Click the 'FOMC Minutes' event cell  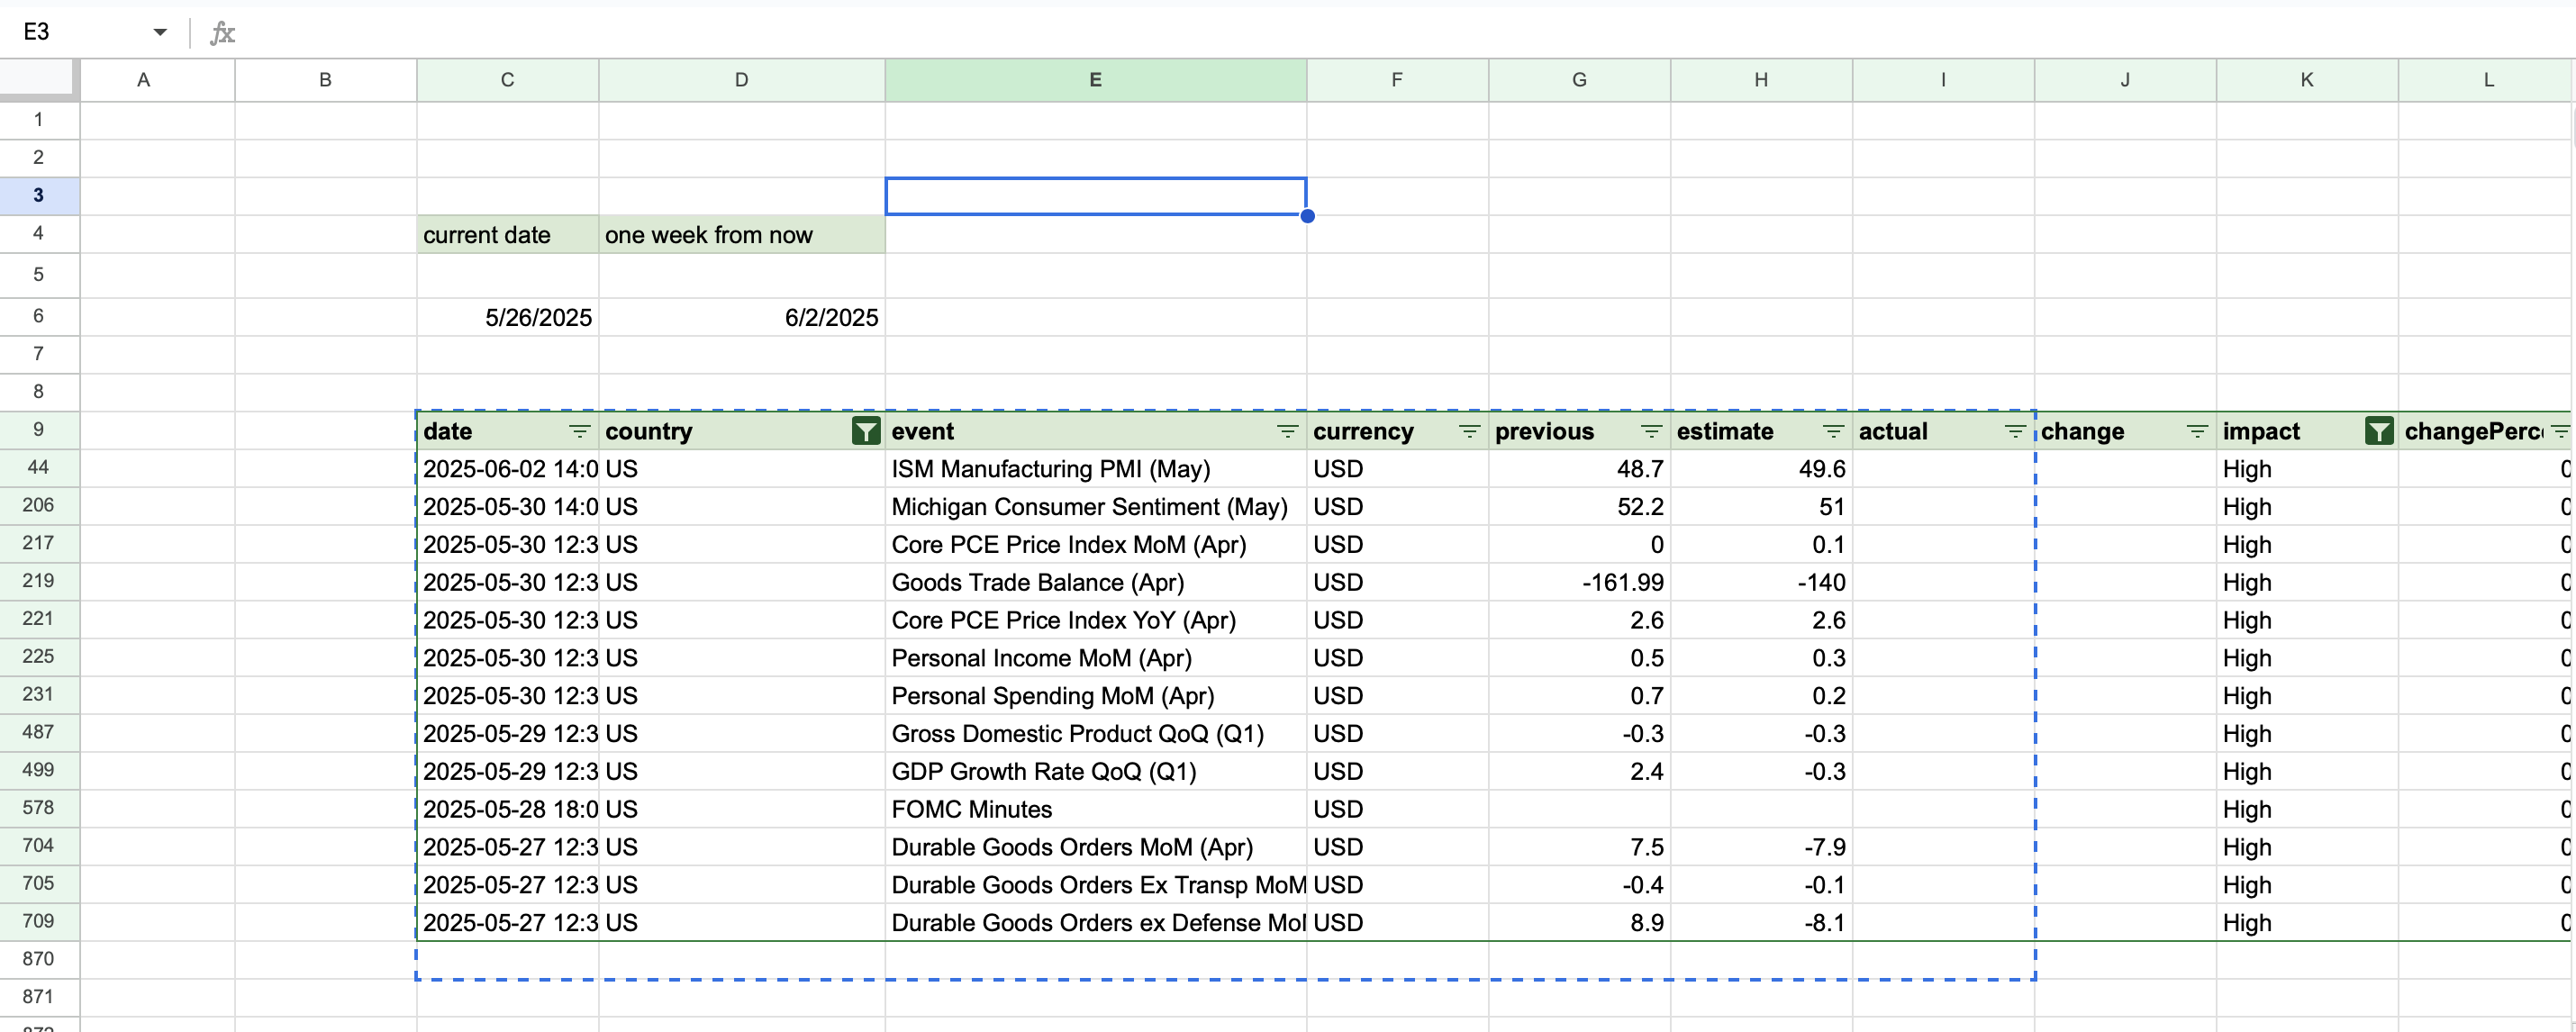coord(1096,809)
